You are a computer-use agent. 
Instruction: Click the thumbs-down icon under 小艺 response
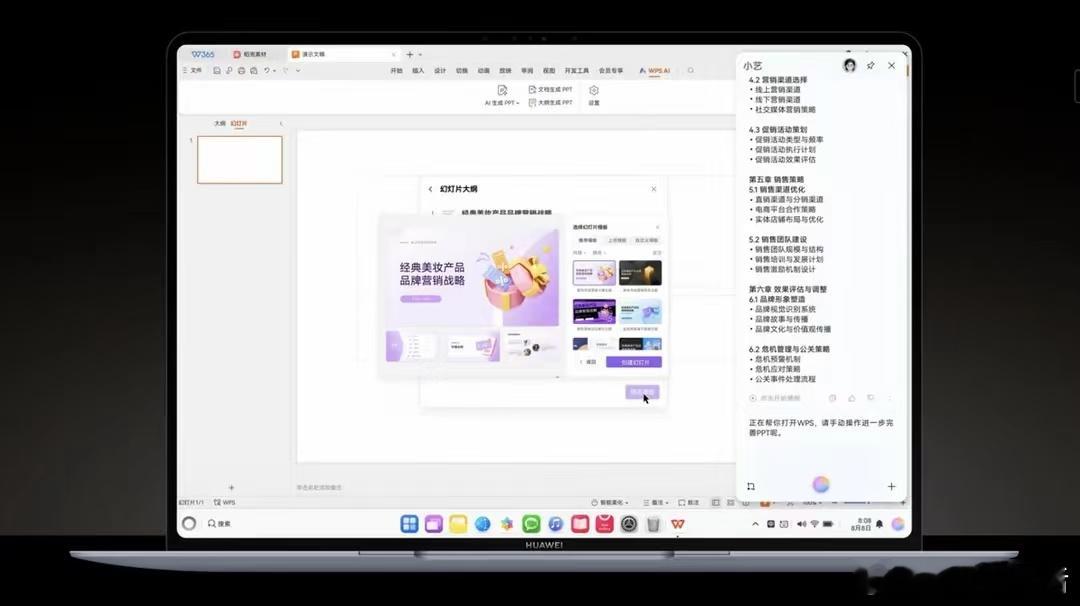point(871,398)
